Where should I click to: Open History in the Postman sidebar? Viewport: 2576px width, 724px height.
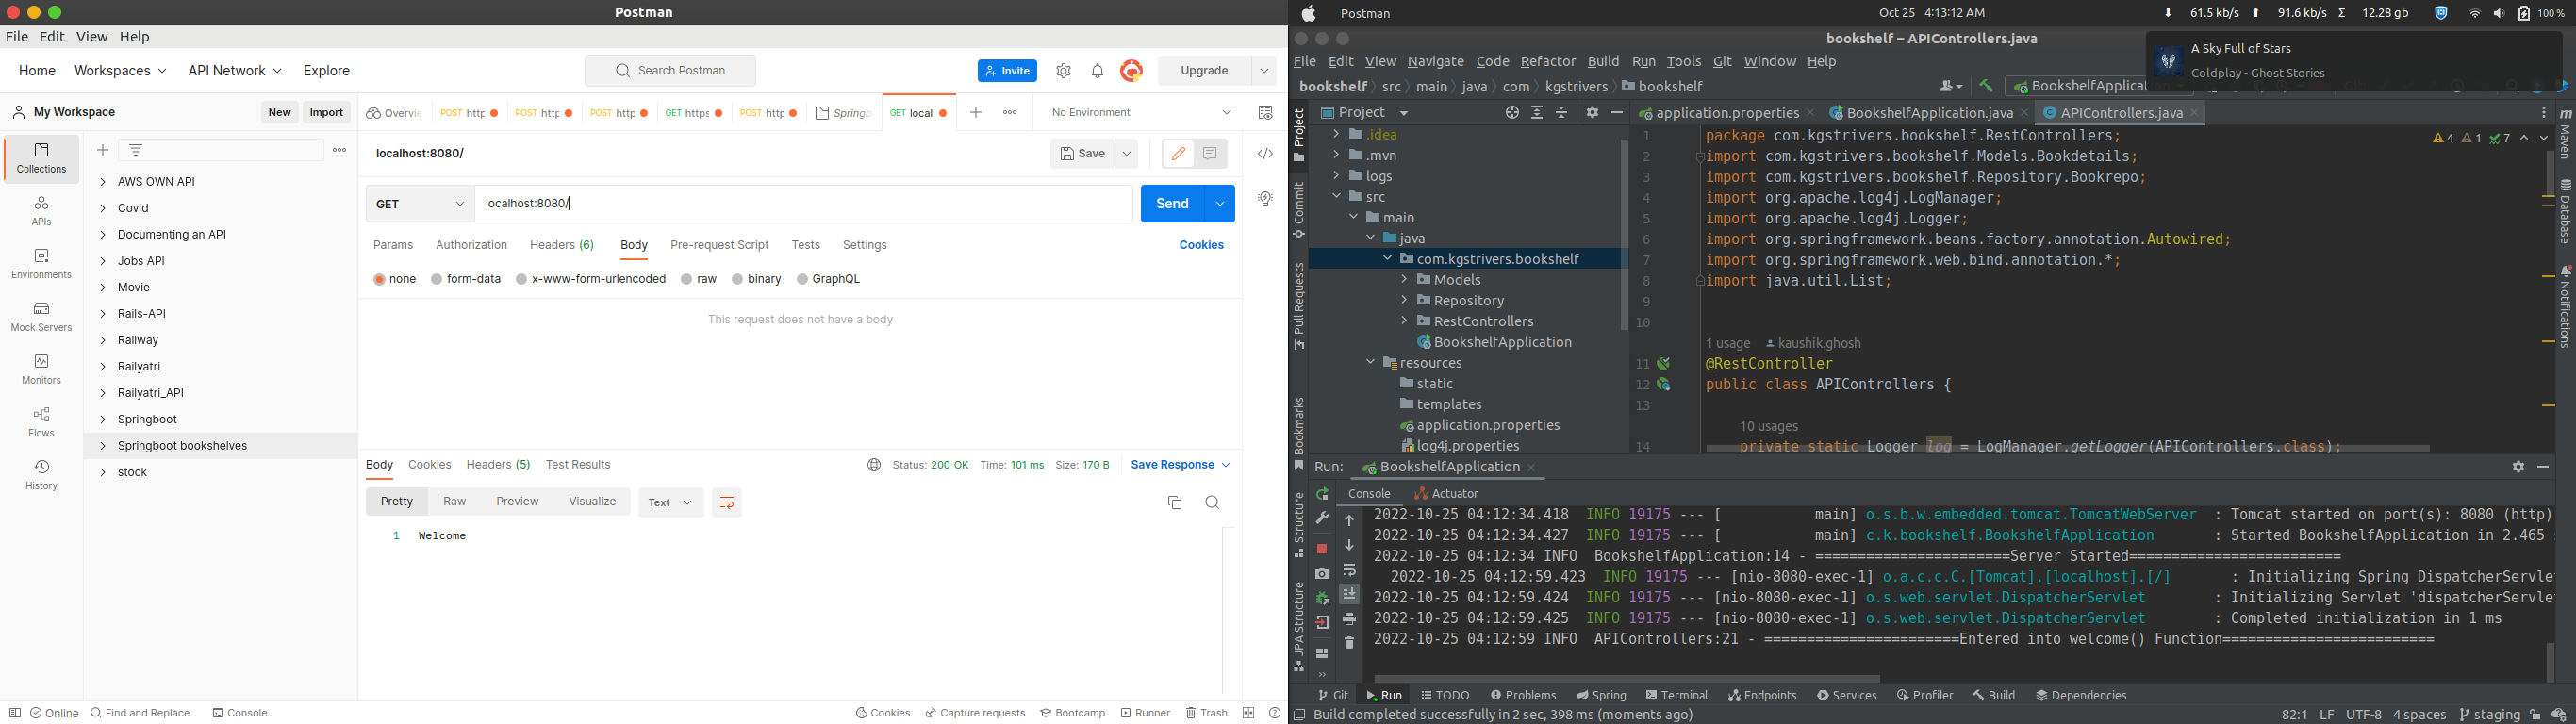(41, 475)
